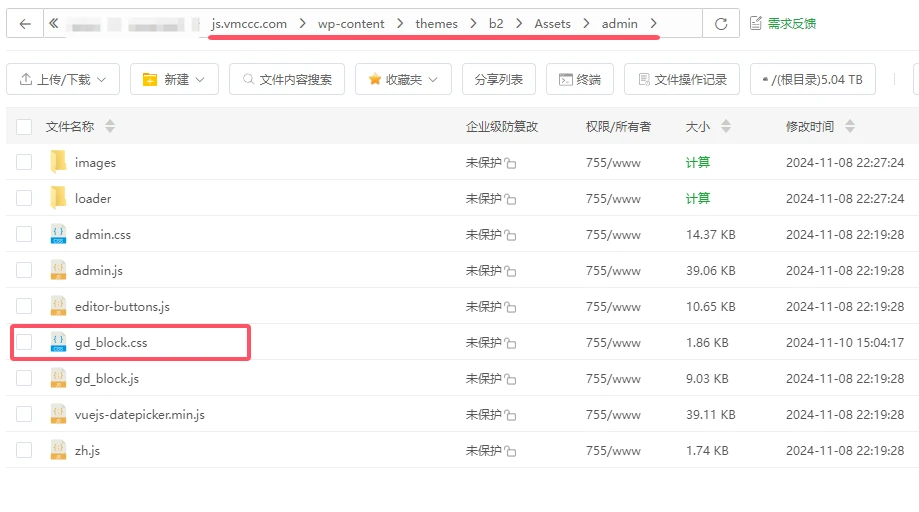Click the back arrow navigation button

pos(25,24)
